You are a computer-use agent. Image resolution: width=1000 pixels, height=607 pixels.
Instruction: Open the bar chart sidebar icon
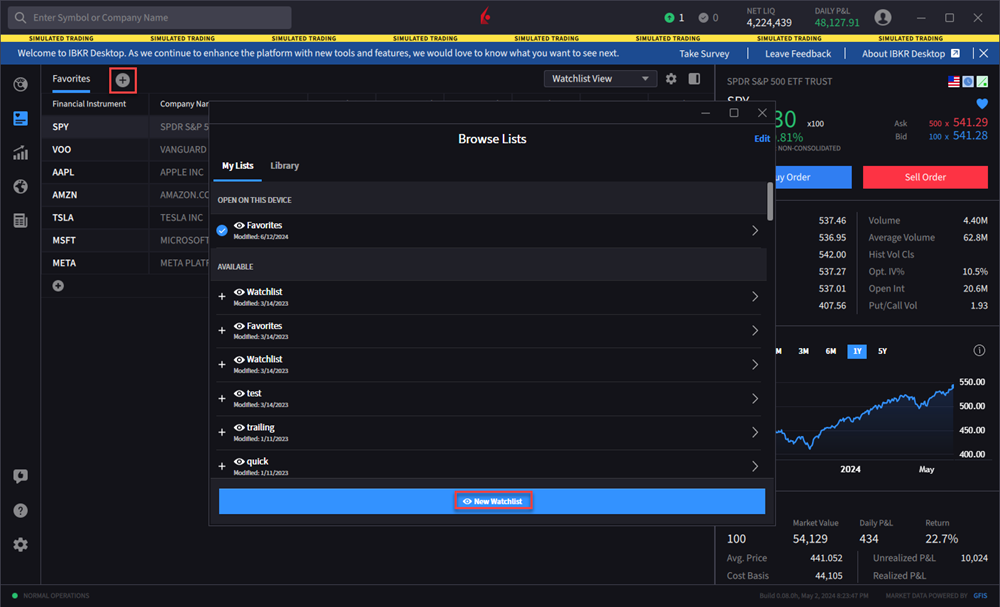[x=20, y=152]
